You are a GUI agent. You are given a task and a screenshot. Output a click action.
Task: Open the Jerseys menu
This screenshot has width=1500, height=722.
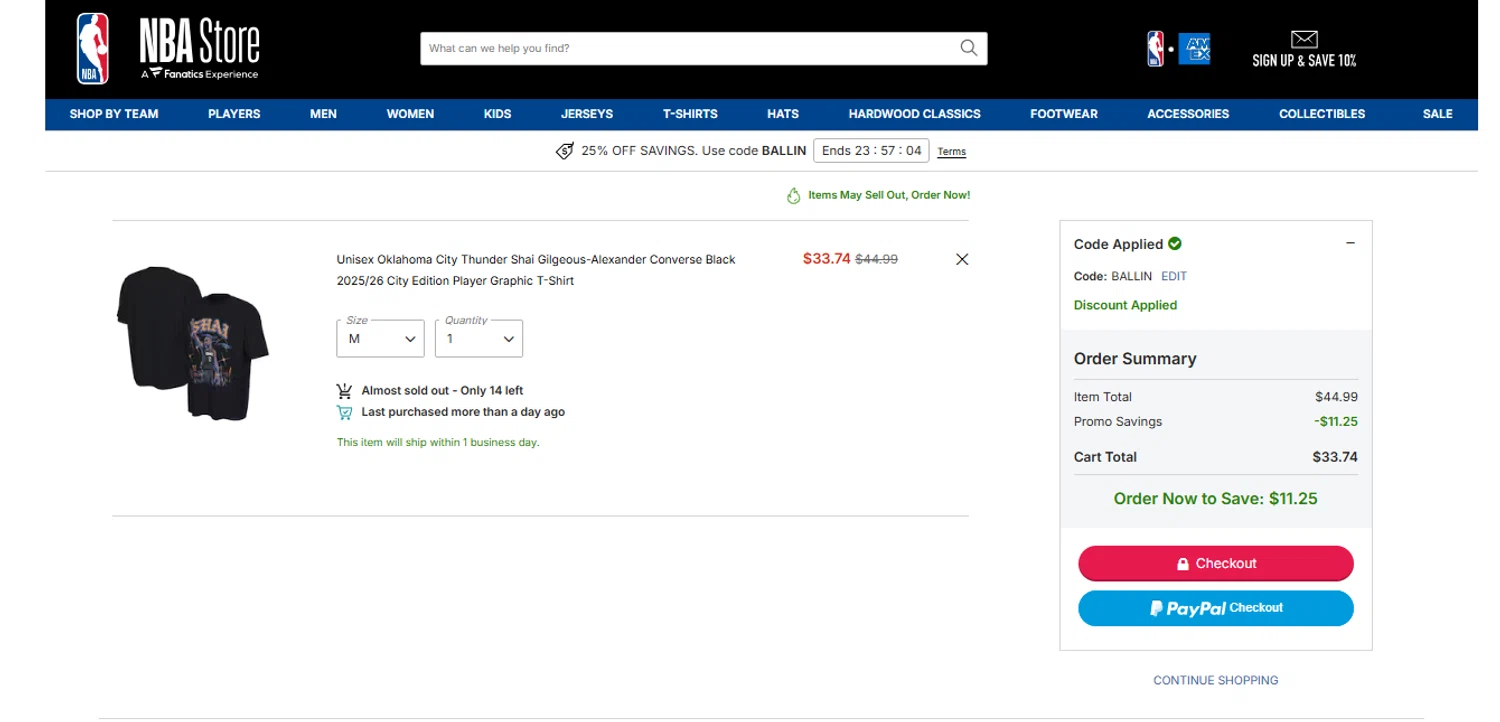(587, 114)
